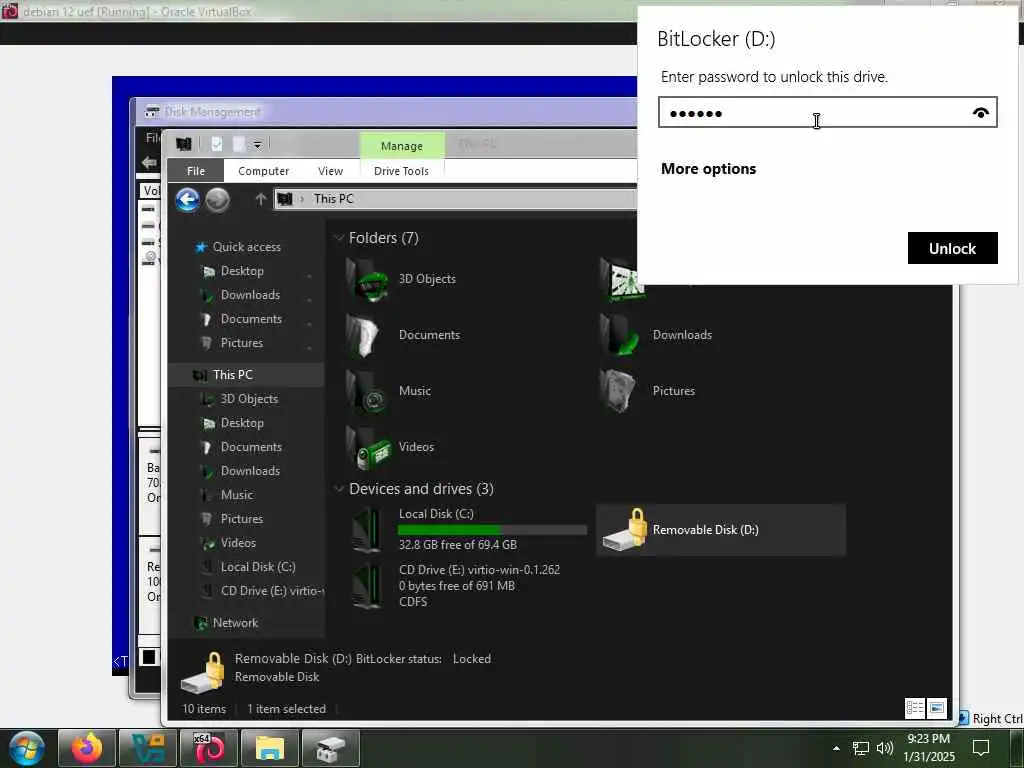The width and height of the screenshot is (1024, 768).
Task: Select CD Drive (E:) in navigation pane
Action: [271, 590]
